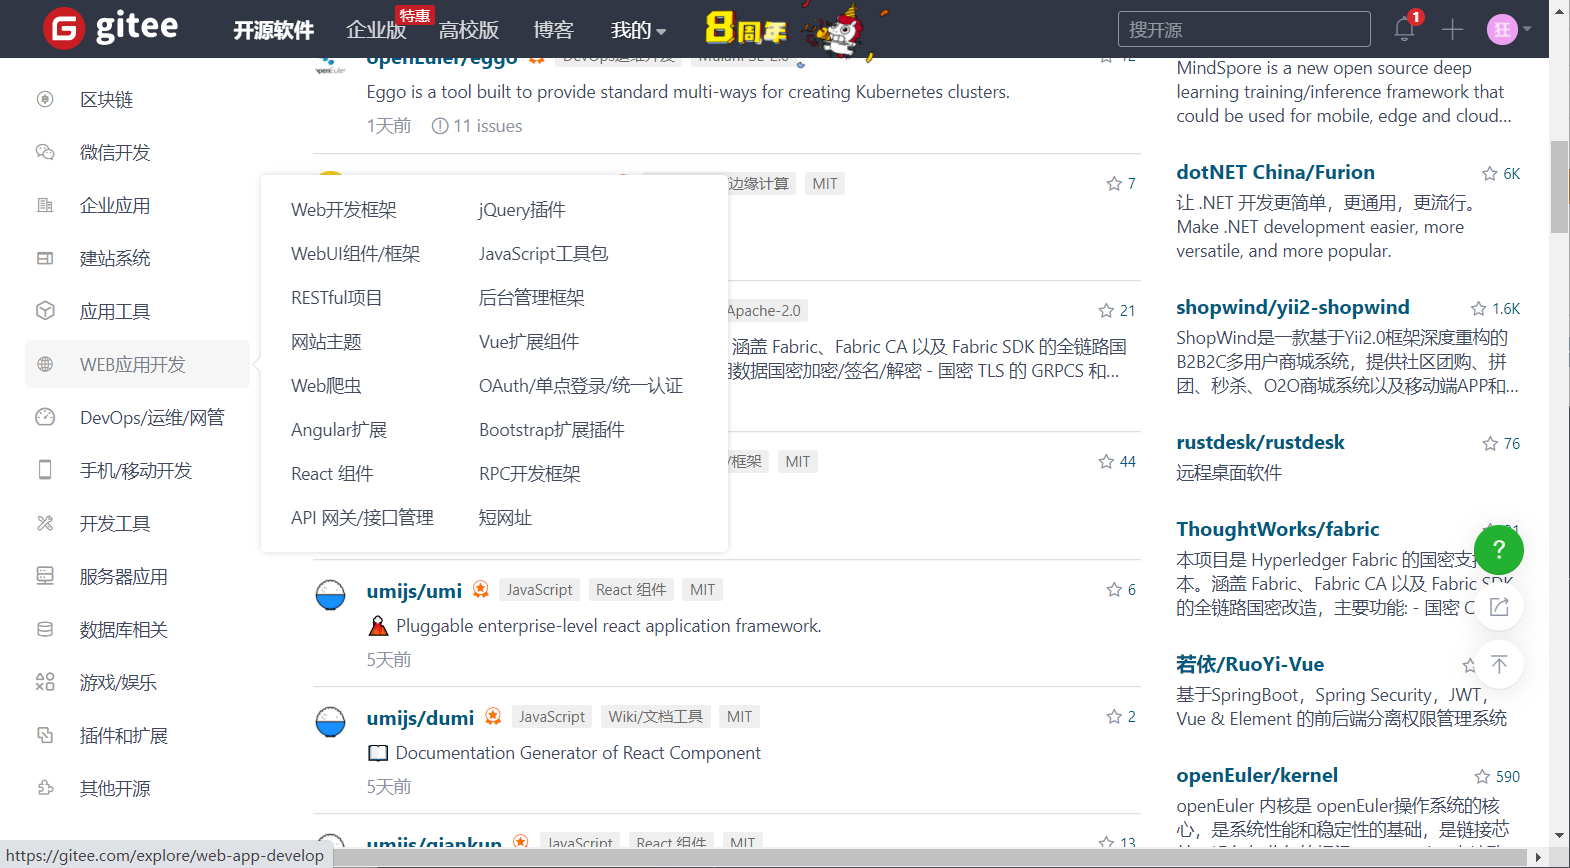Click the umijs/umi project avatar
1570x868 pixels.
click(330, 595)
